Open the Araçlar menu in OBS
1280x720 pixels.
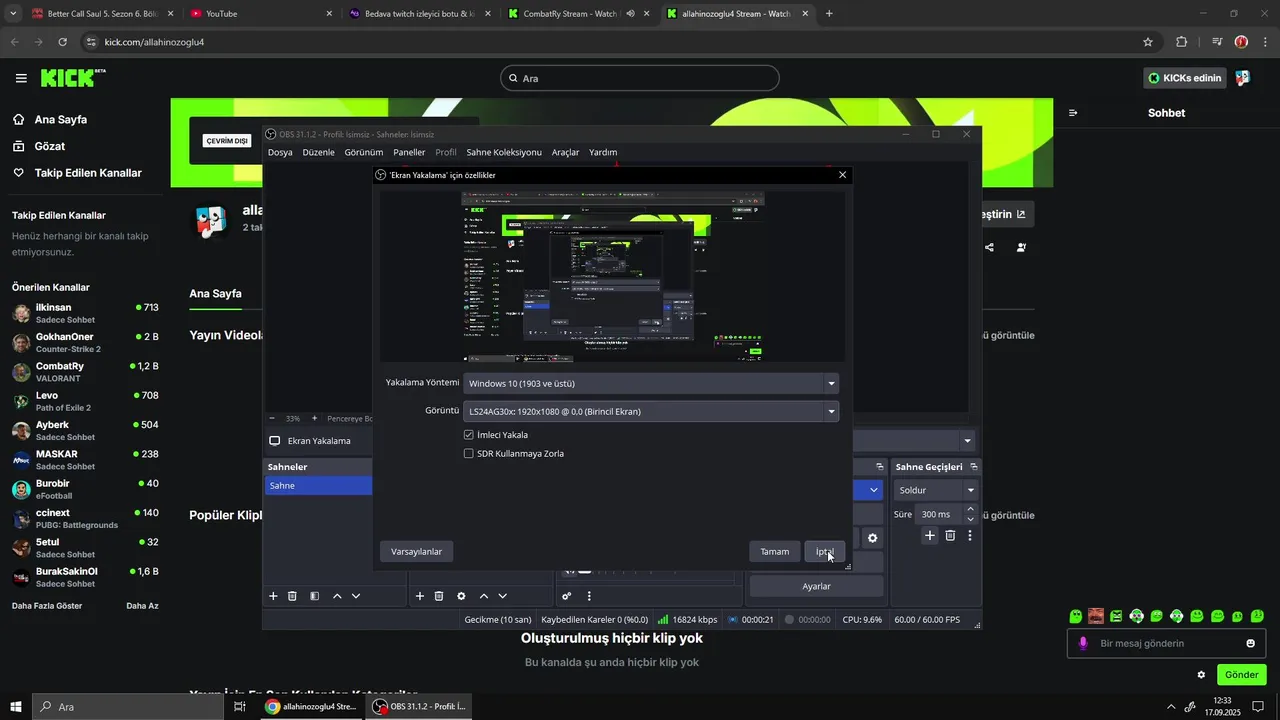click(566, 152)
